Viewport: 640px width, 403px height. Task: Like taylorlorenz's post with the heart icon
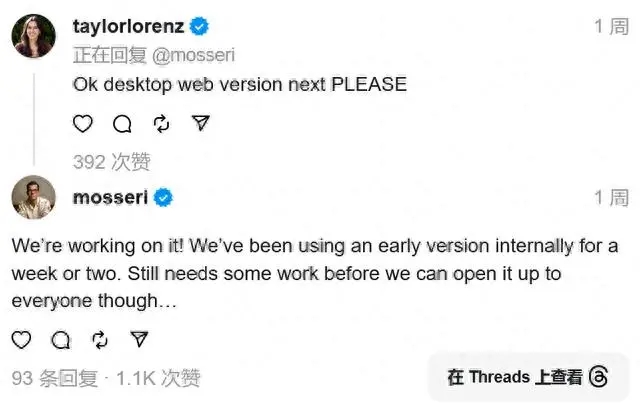pyautogui.click(x=83, y=123)
